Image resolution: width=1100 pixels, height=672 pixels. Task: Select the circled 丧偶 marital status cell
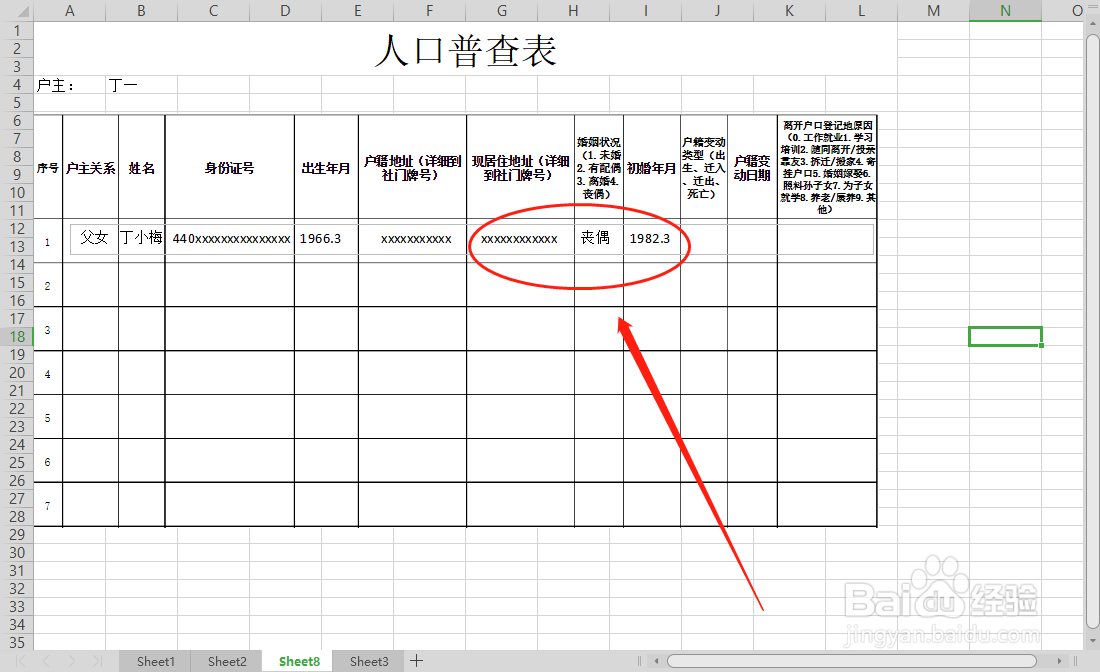pyautogui.click(x=598, y=238)
